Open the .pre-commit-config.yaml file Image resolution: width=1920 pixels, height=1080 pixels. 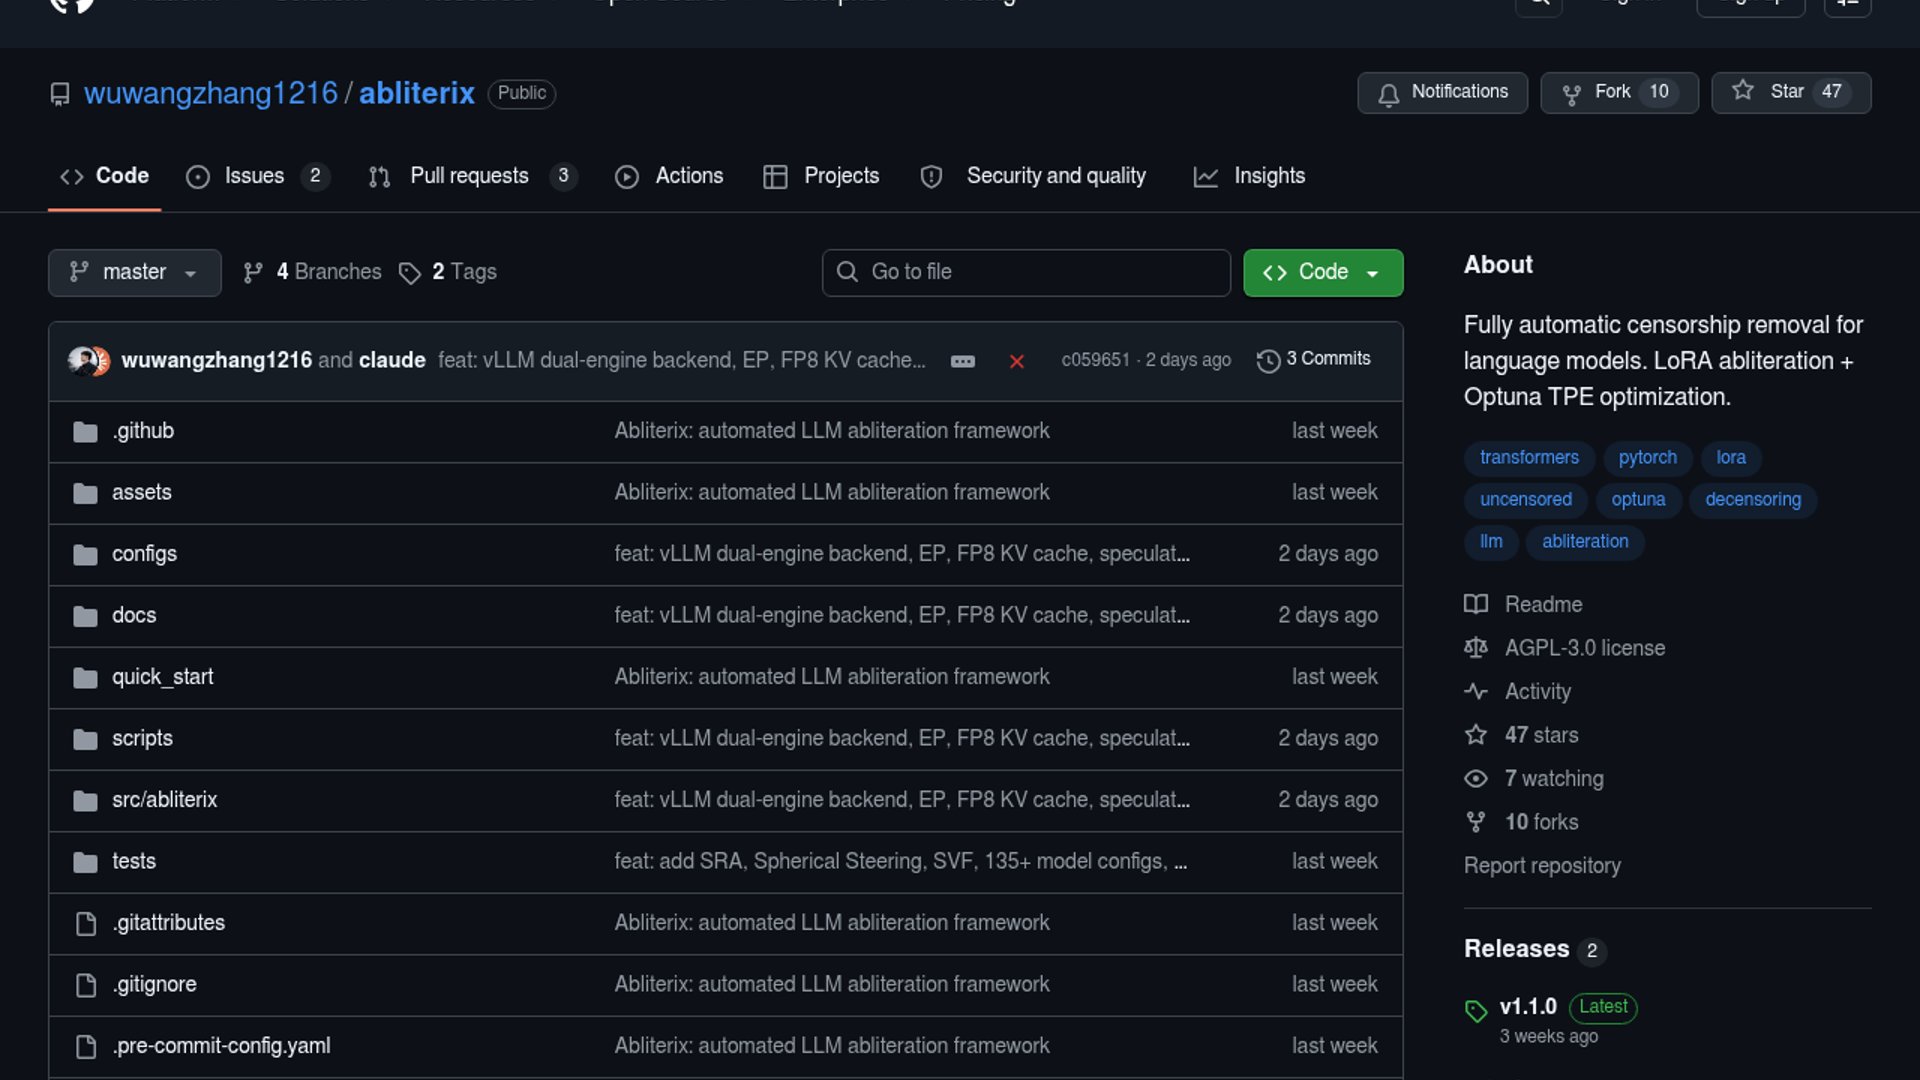click(221, 1046)
